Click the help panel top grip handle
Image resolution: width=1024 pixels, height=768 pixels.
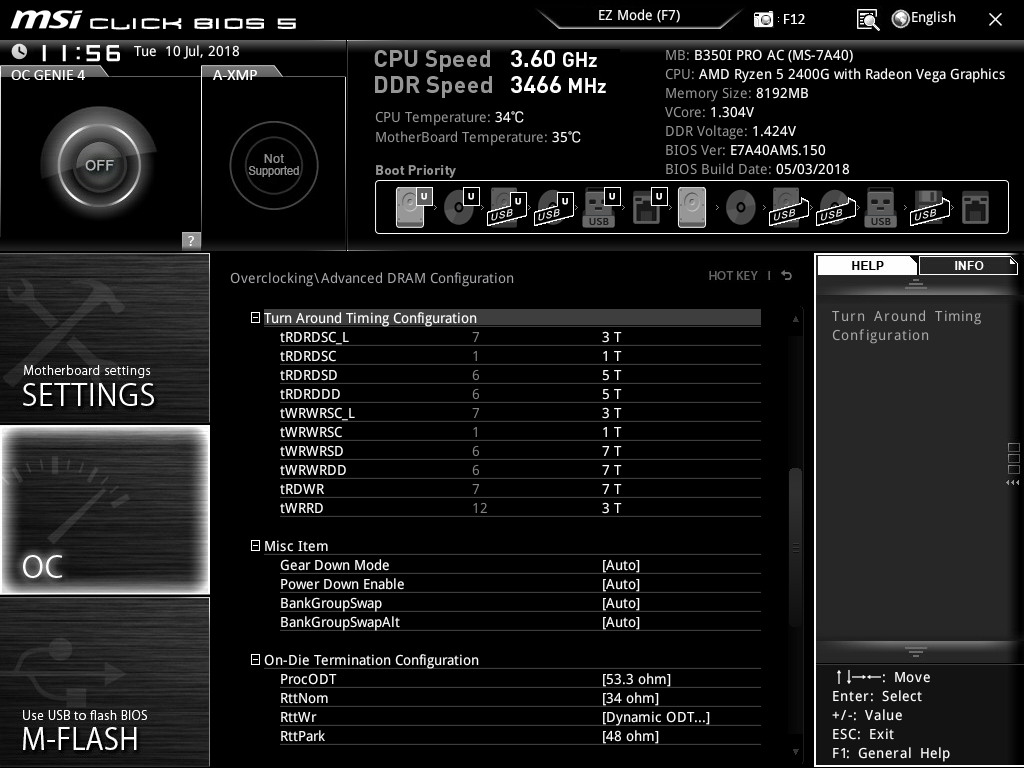(x=916, y=283)
